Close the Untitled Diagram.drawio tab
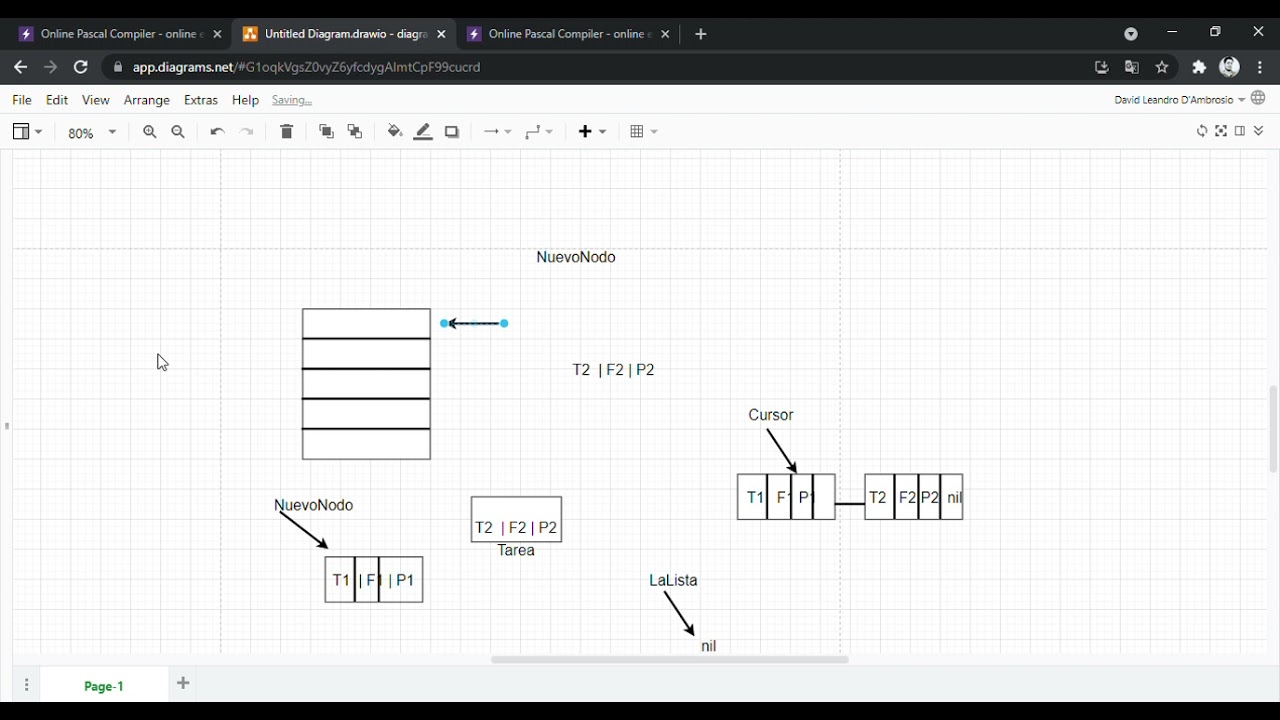This screenshot has height=720, width=1280. coord(442,34)
